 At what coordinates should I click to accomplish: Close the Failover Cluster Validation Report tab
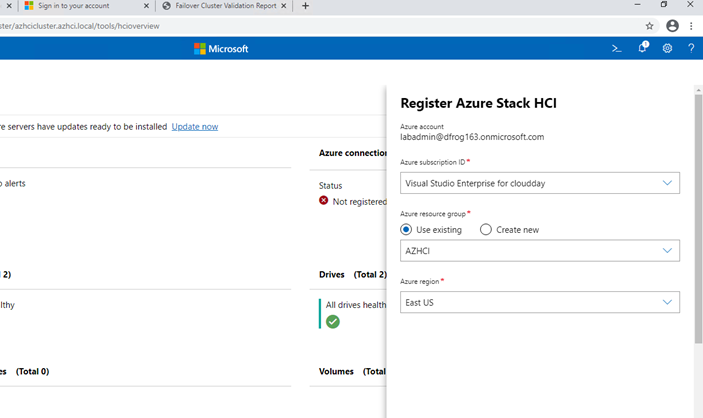283,6
